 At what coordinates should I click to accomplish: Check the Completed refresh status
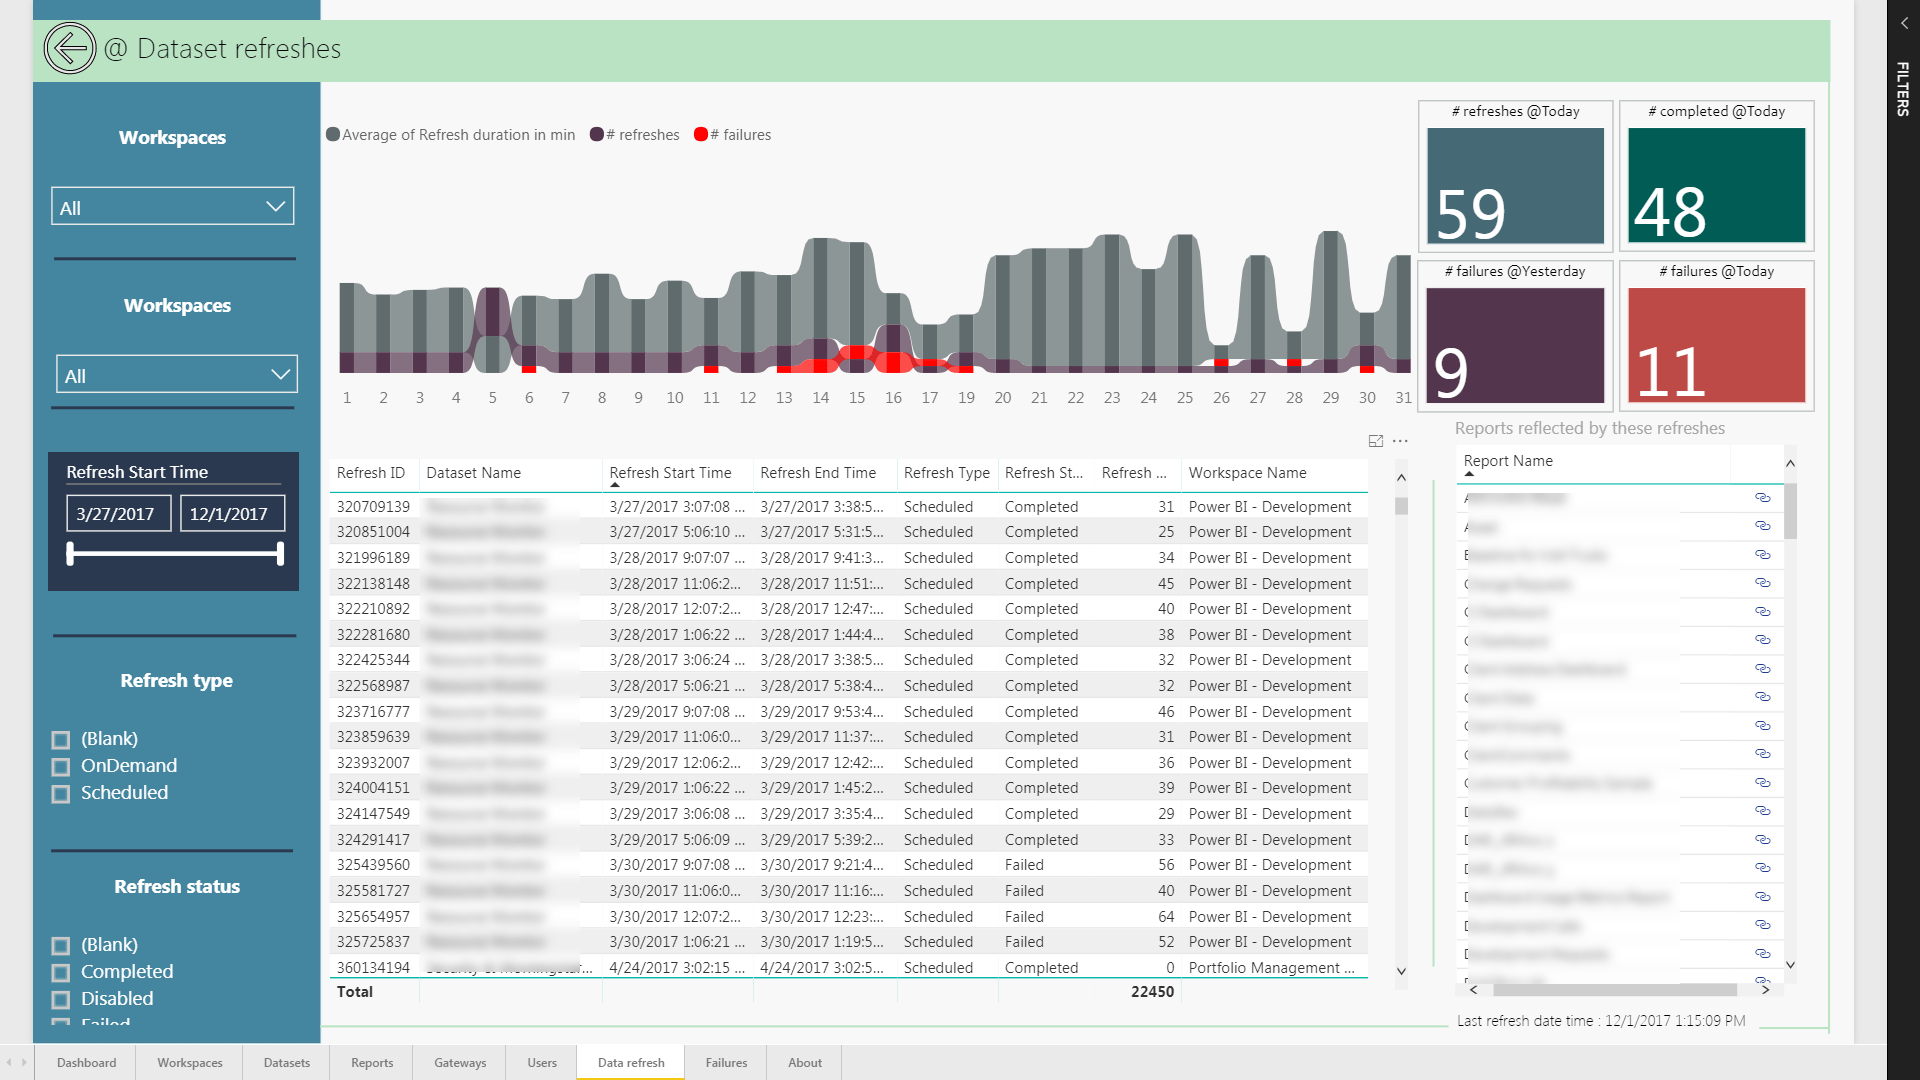click(61, 973)
